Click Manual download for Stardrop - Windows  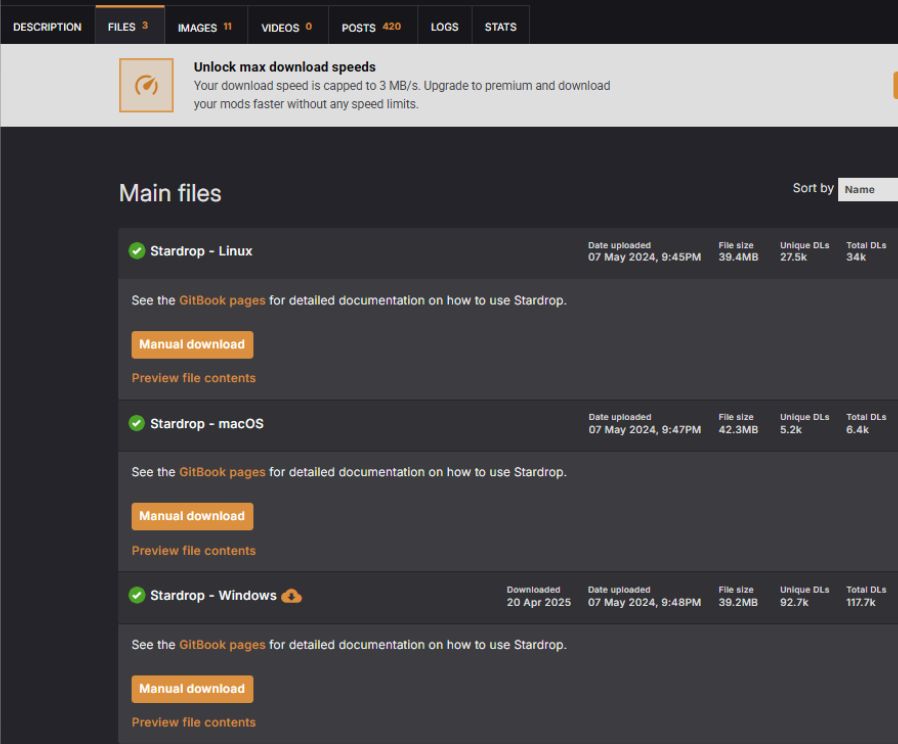(192, 689)
